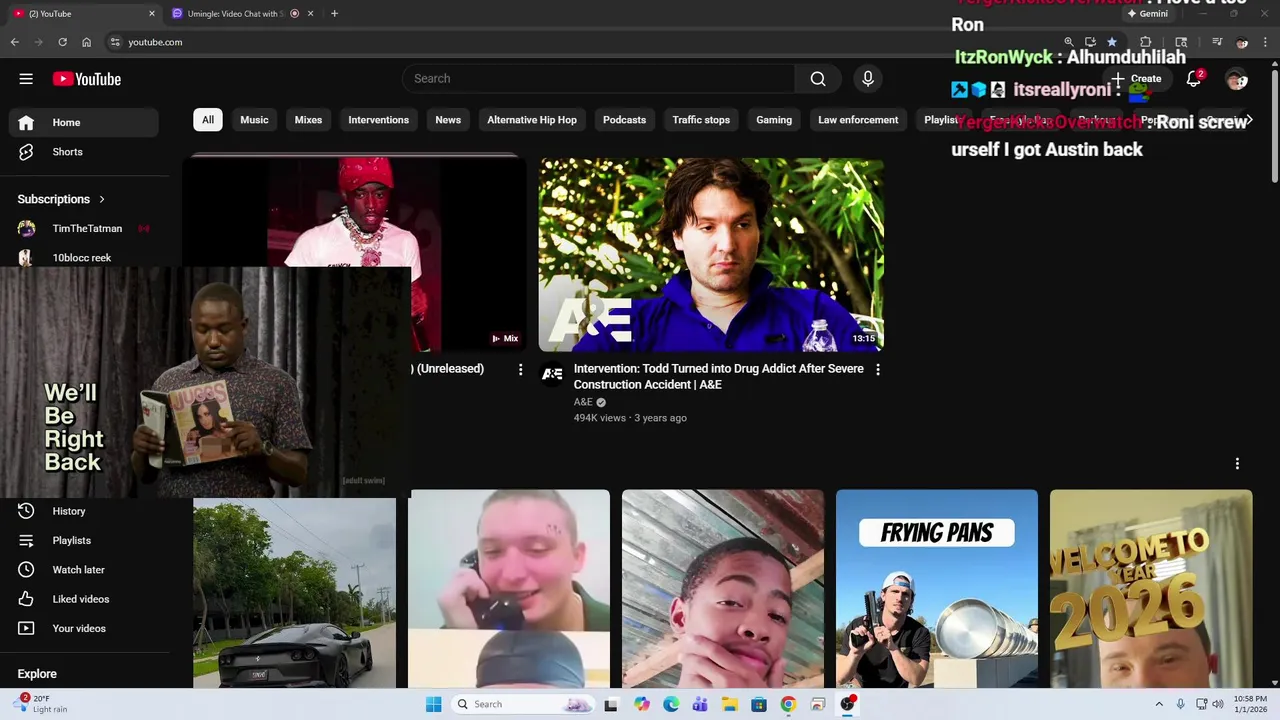Go to Home in the sidebar

(x=84, y=122)
